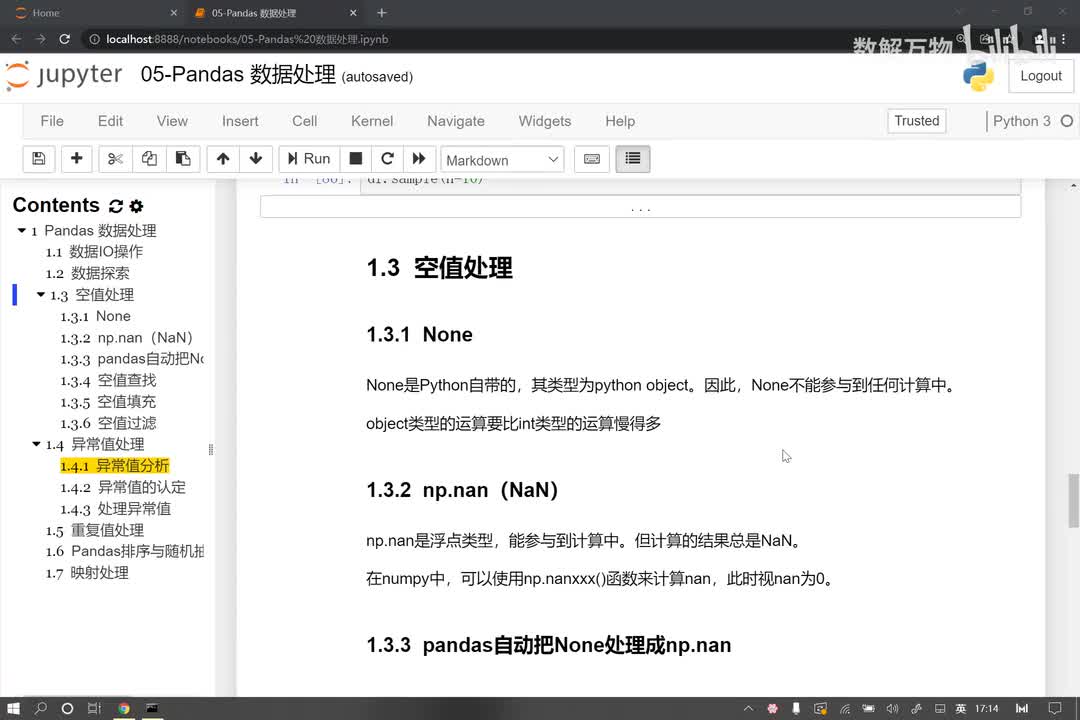Screen dimensions: 1080x720
Task: Expand the collapsed output ellipsis cell
Action: 641,207
